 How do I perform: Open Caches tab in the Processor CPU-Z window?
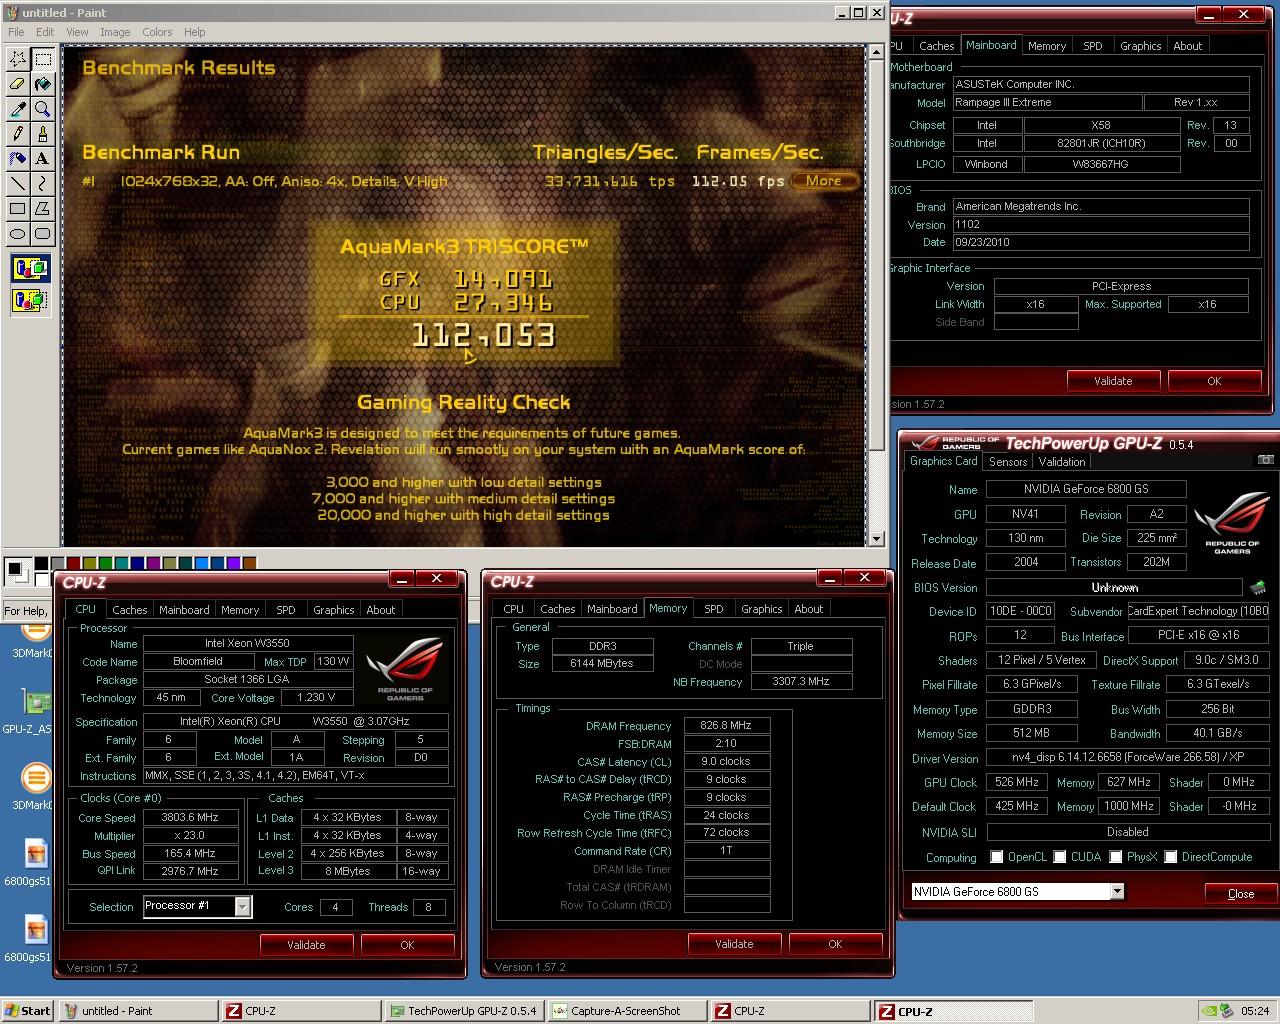tap(130, 610)
